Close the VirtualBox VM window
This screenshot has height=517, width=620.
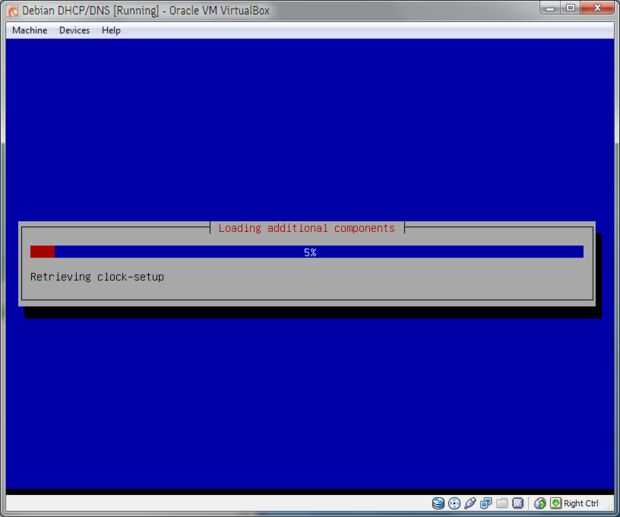coord(597,8)
